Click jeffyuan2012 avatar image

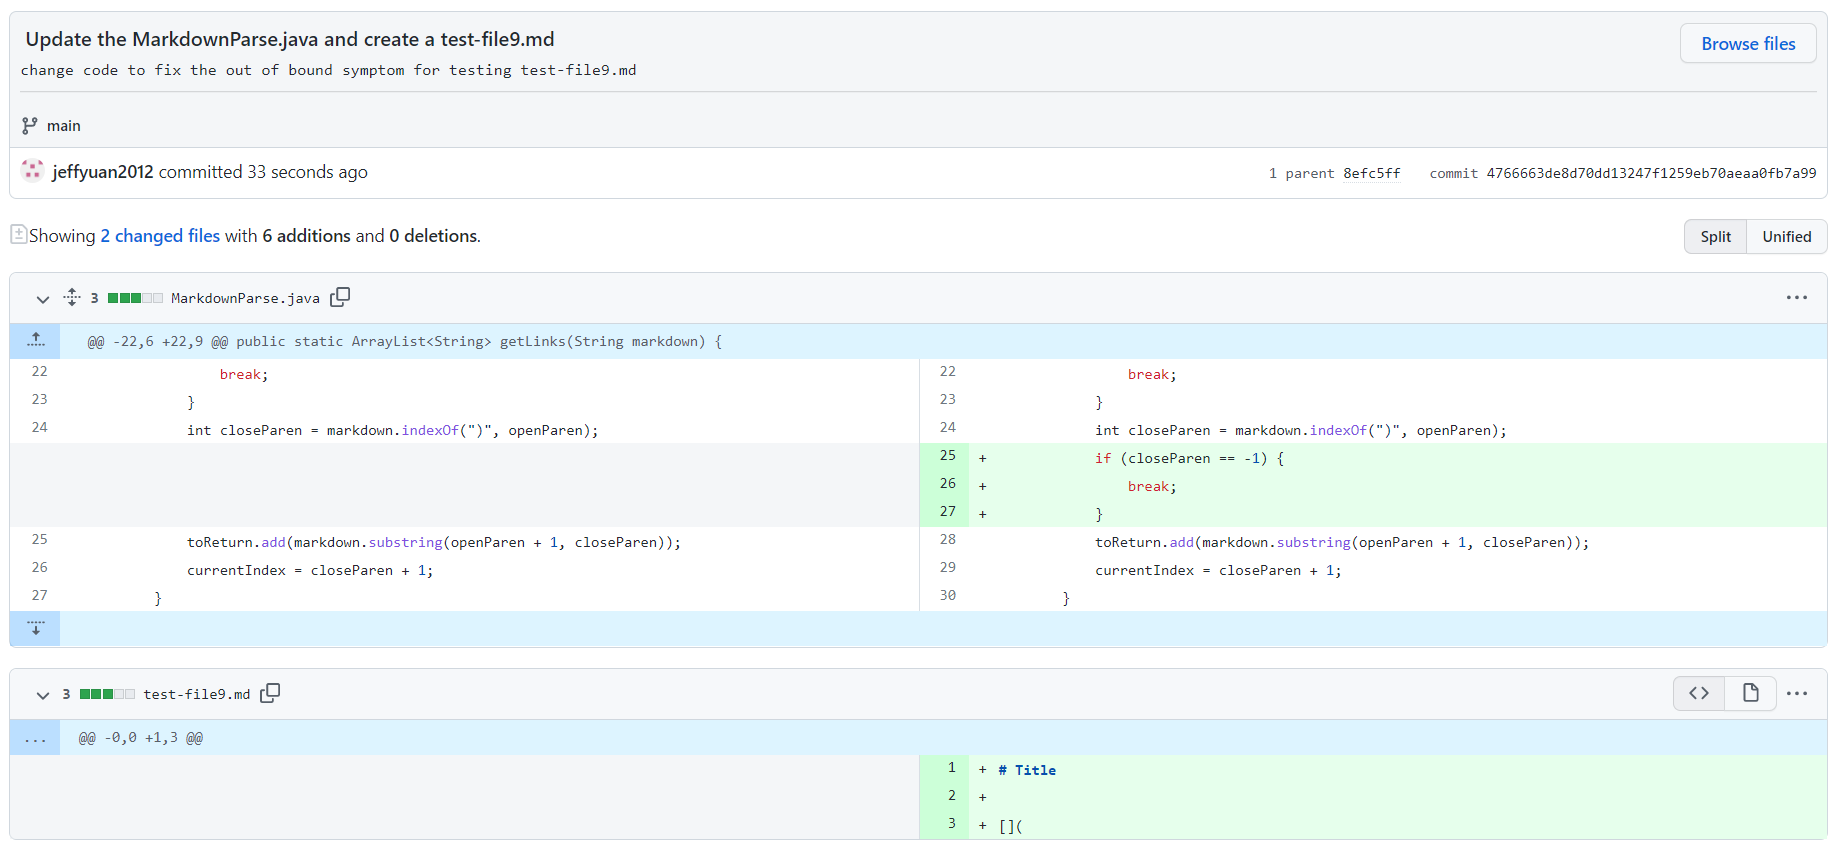click(33, 171)
